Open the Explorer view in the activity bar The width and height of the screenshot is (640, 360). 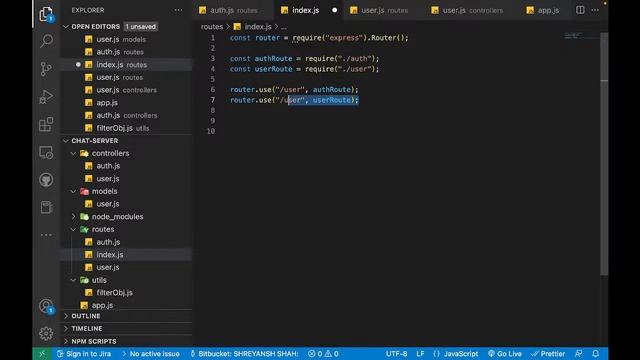(46, 14)
